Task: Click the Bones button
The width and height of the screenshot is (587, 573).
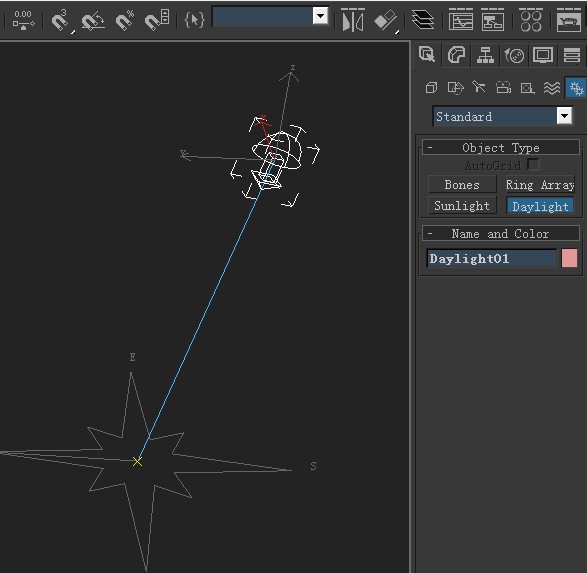Action: (462, 185)
